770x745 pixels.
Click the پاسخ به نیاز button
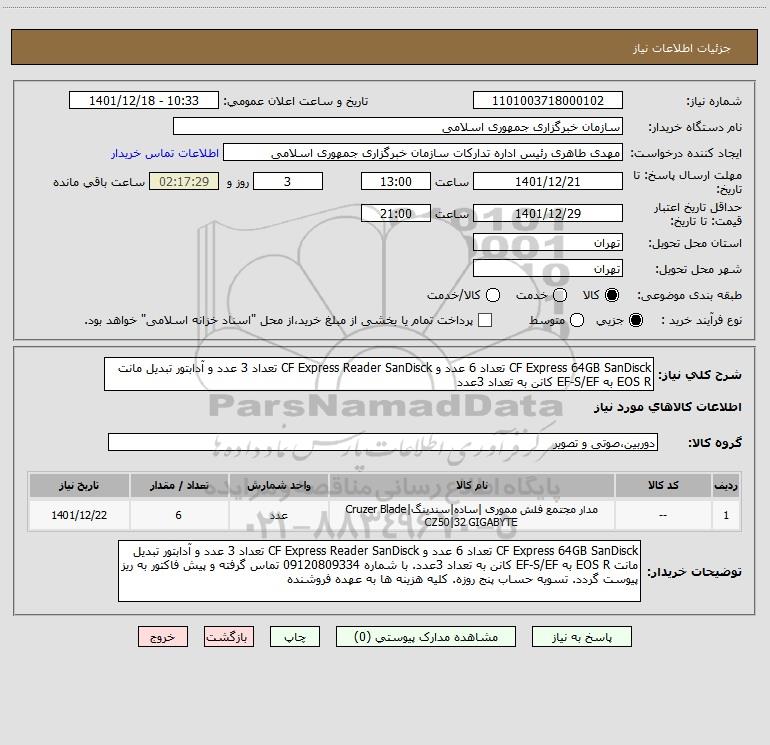pos(582,637)
